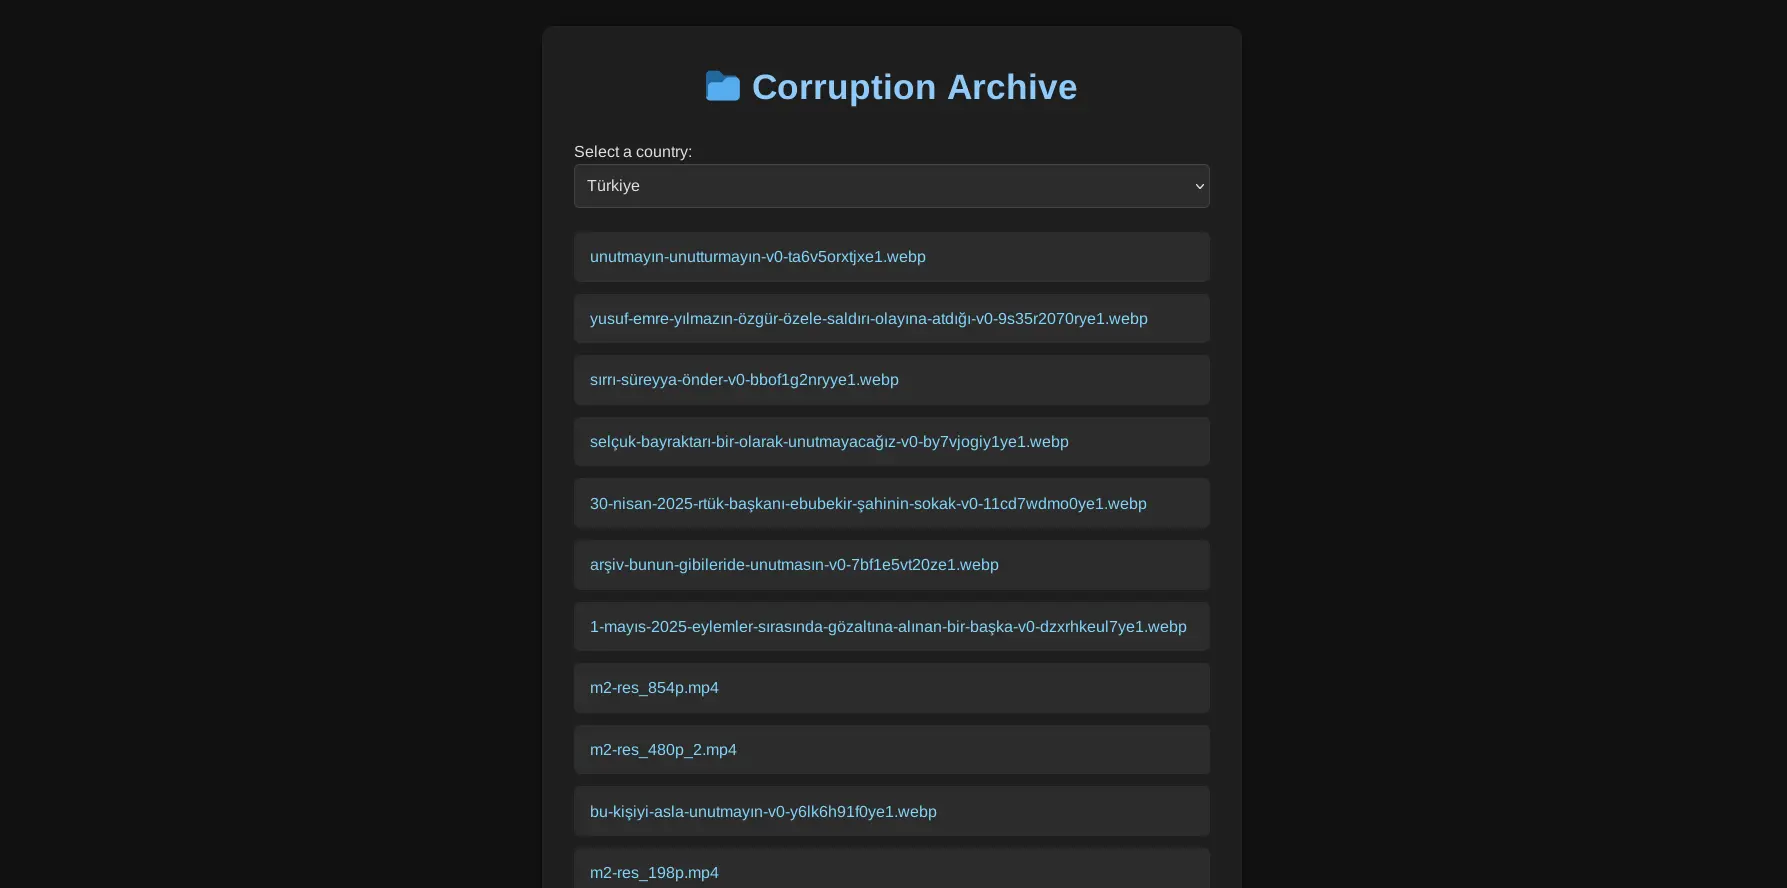The width and height of the screenshot is (1787, 888).
Task: Open m2-res_854p.mp4 video link
Action: [654, 688]
